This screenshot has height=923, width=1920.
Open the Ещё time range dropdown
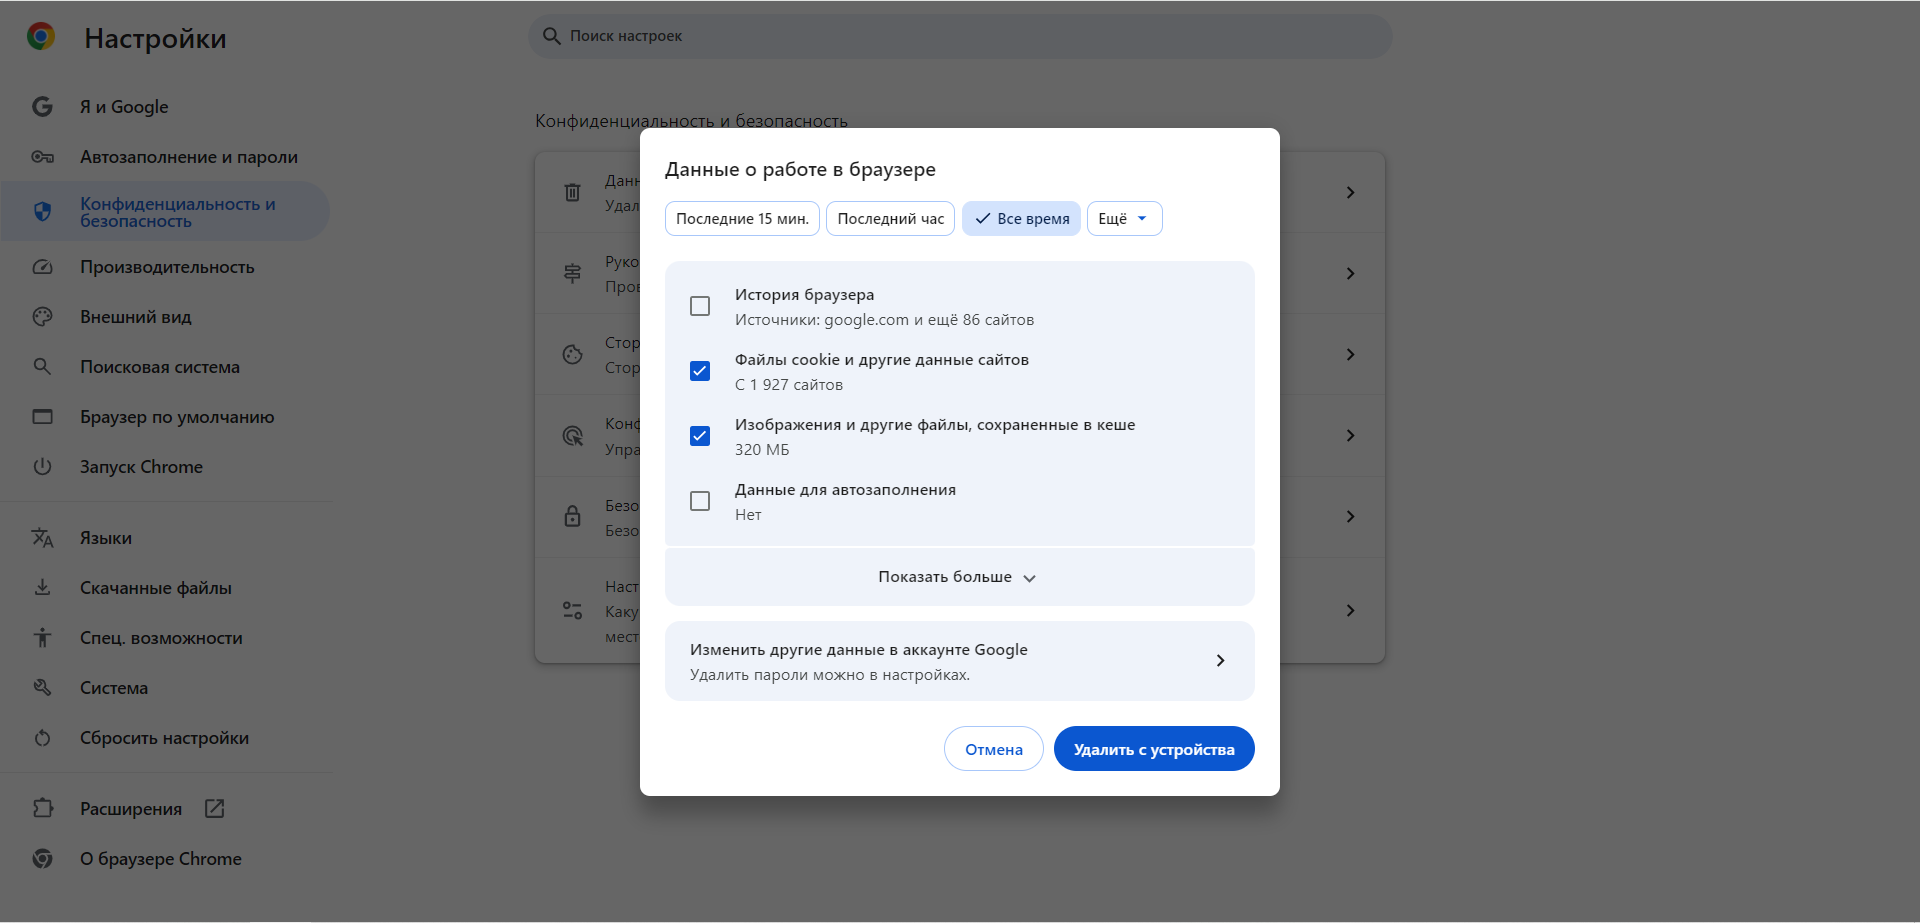[1124, 218]
